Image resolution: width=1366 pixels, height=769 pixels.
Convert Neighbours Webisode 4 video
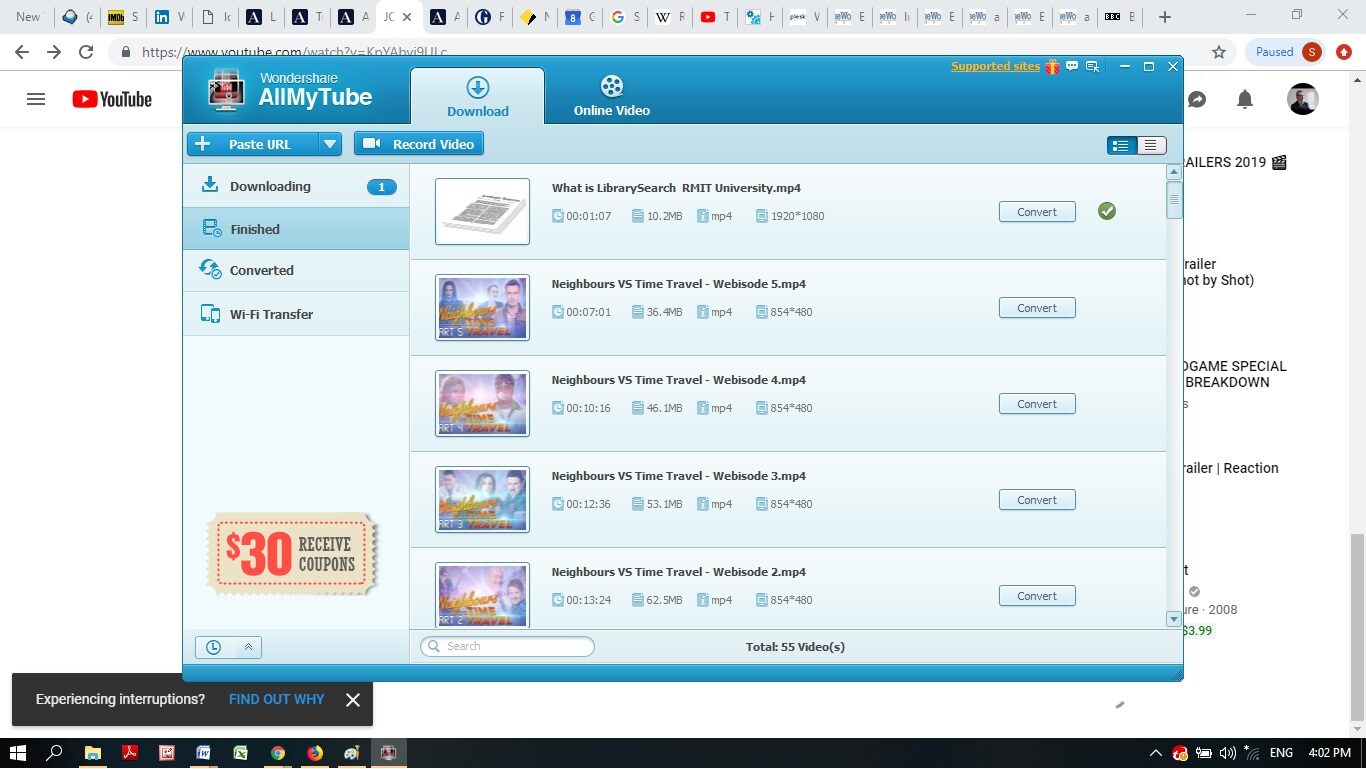point(1037,404)
